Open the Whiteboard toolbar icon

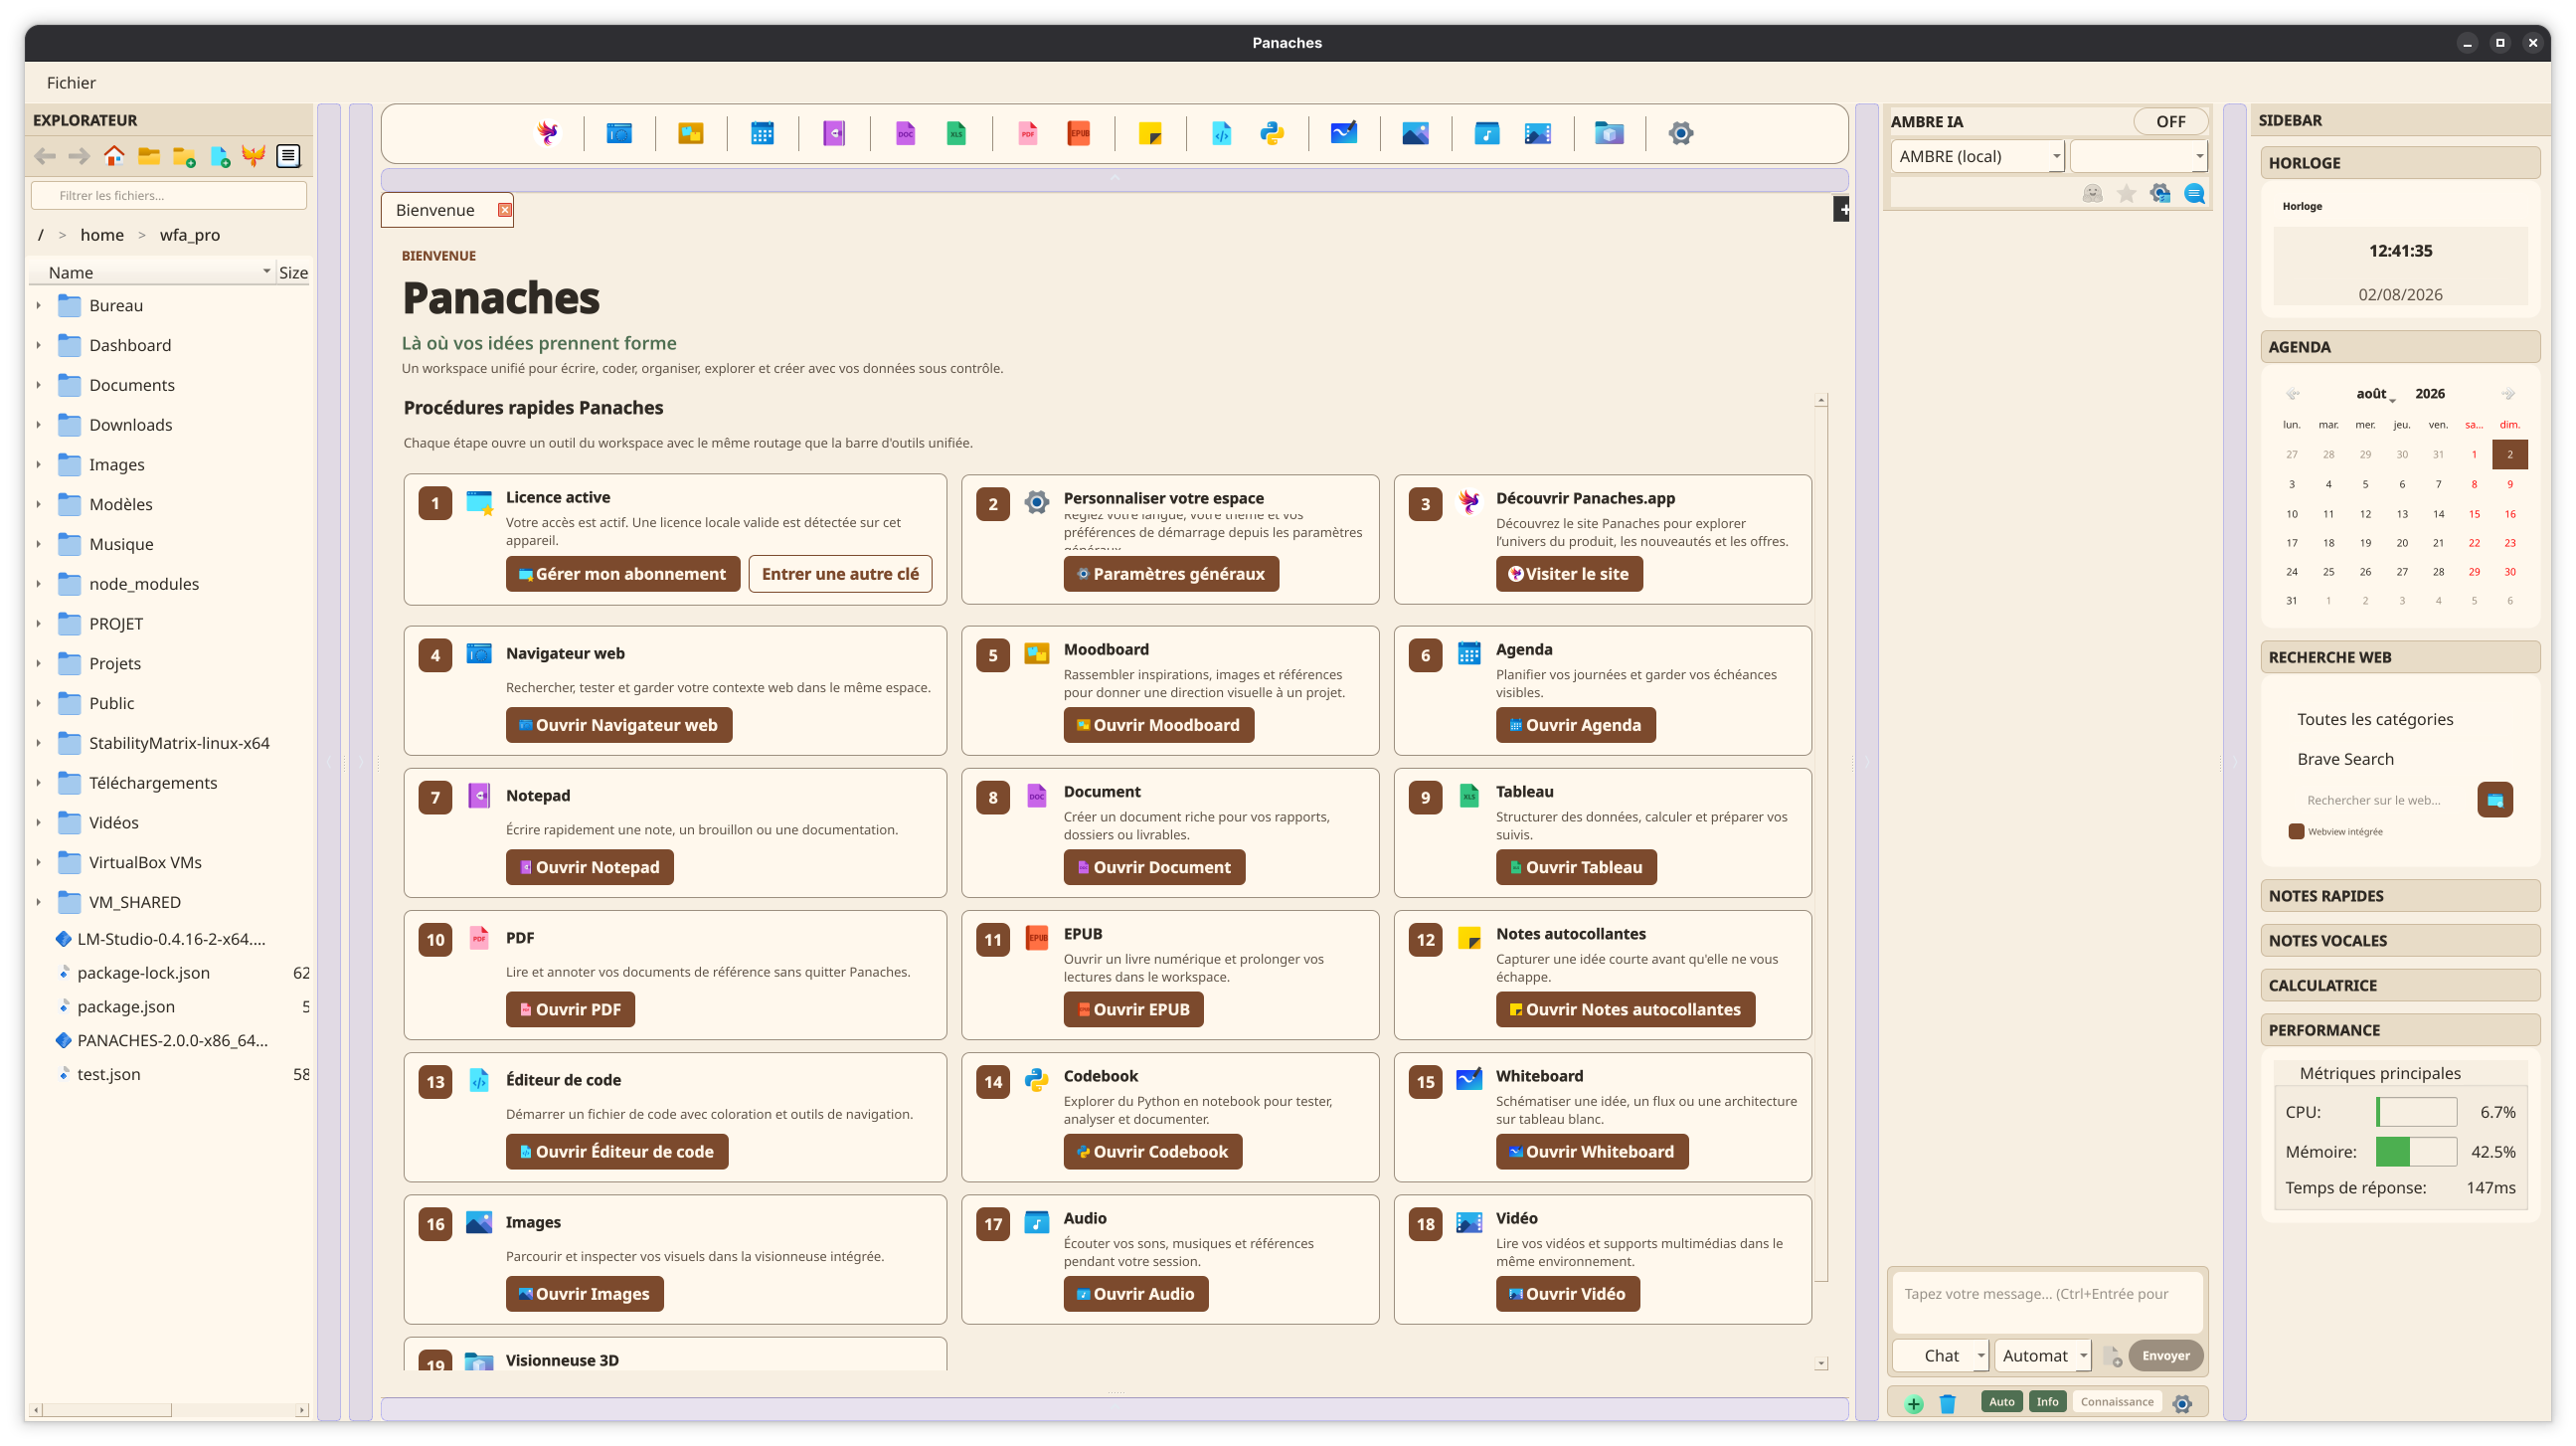tap(1344, 133)
